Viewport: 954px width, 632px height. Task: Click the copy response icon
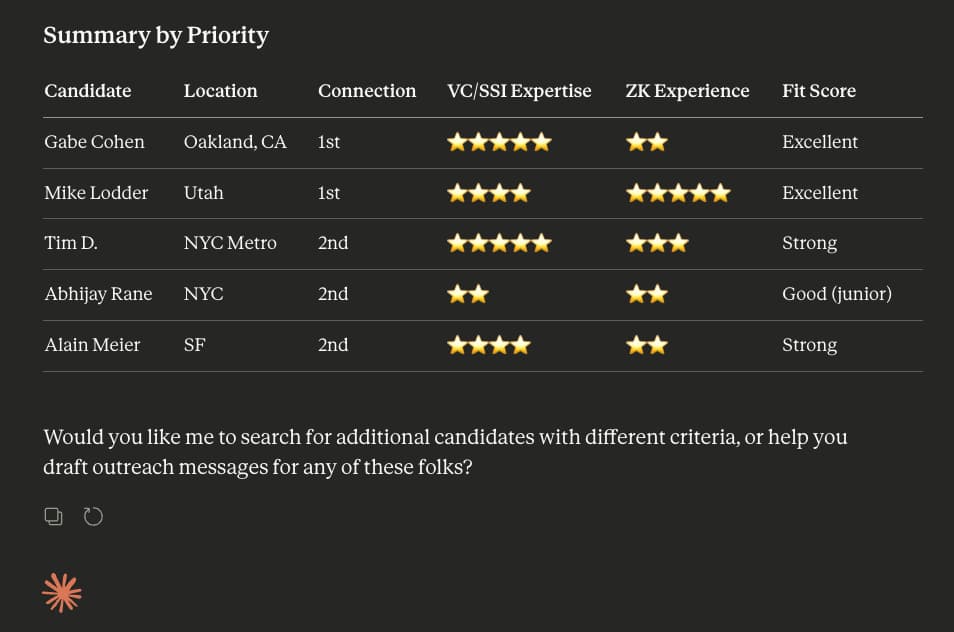(53, 516)
